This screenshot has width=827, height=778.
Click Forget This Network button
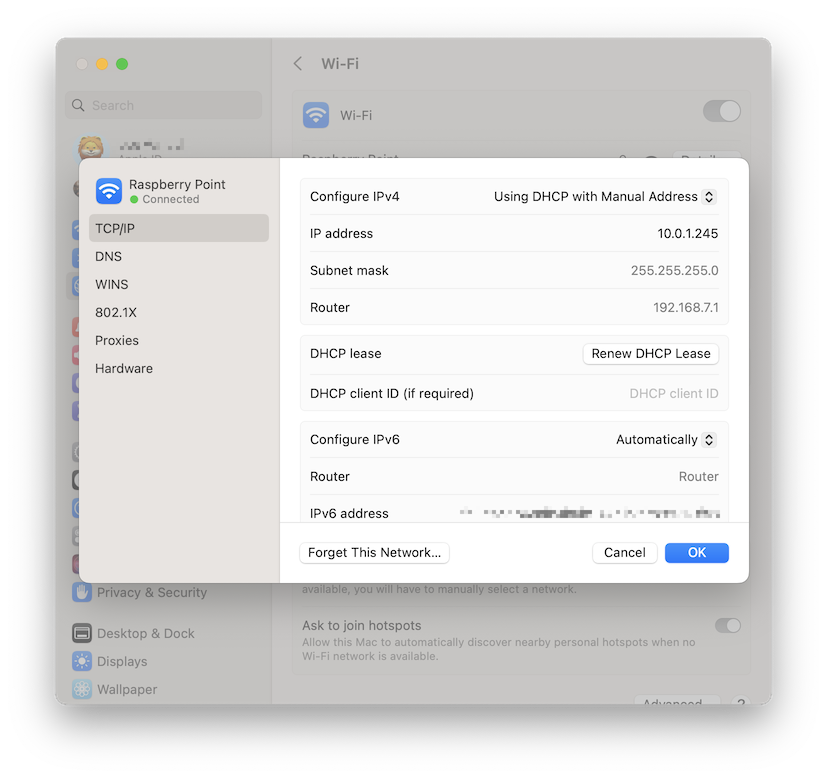point(374,553)
